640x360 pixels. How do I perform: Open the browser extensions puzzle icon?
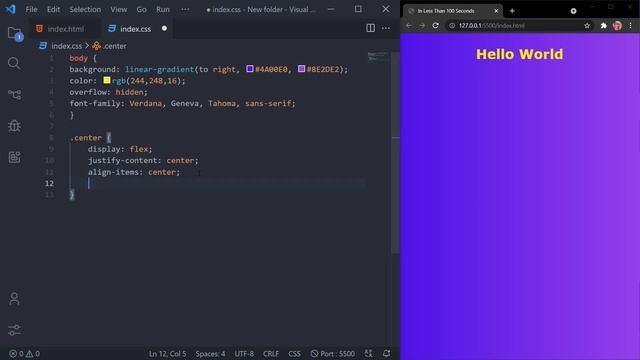pos(604,25)
